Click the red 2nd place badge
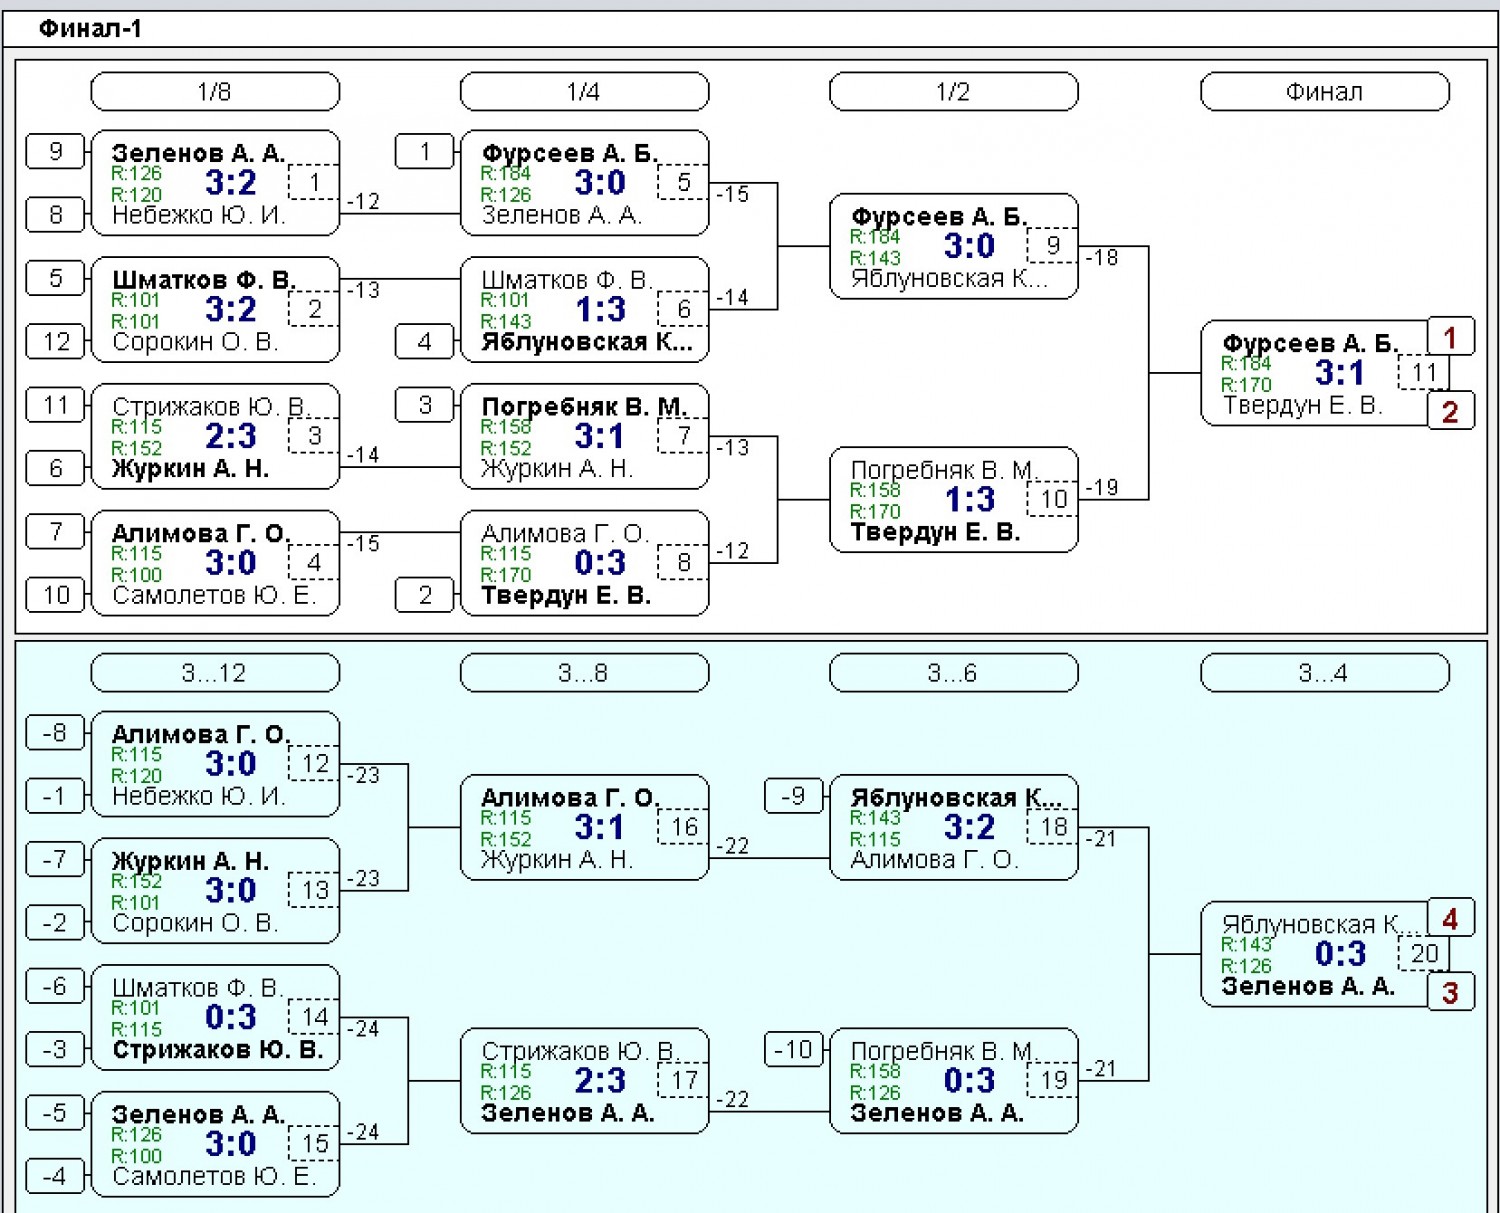This screenshot has height=1213, width=1500. click(1450, 411)
